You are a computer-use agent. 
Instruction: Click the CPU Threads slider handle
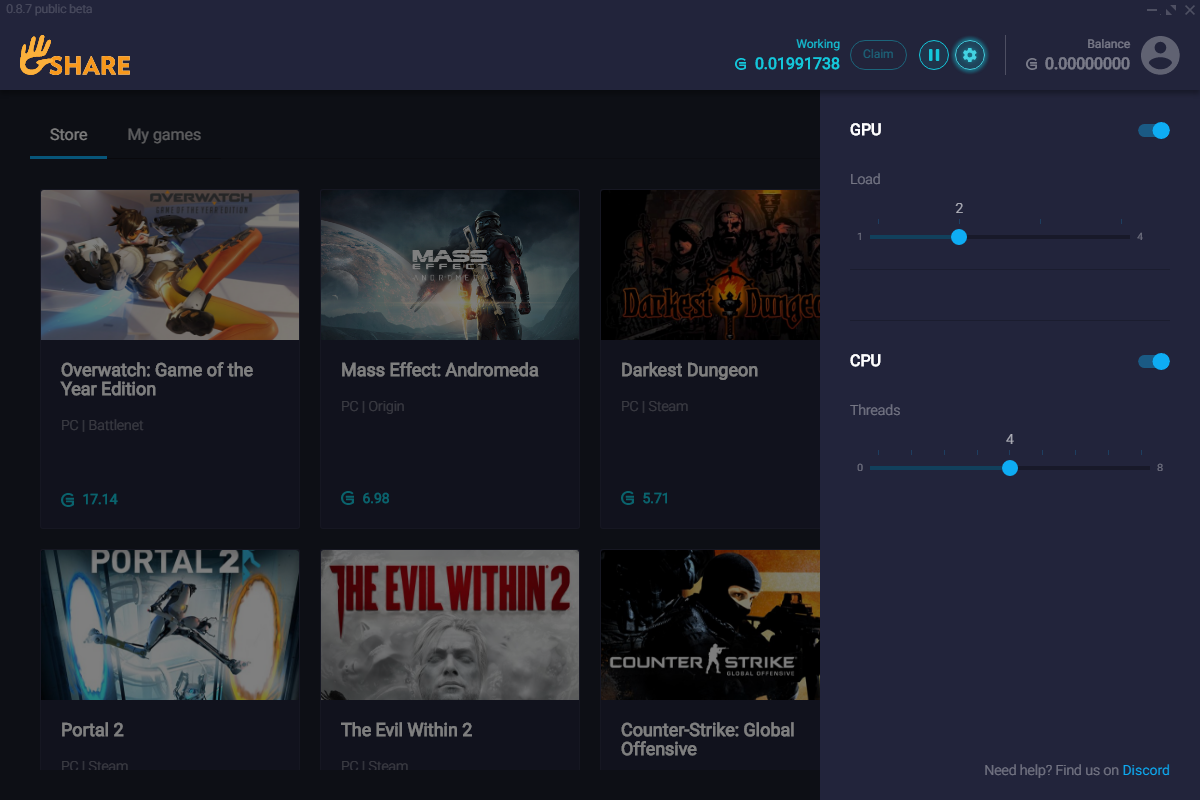point(1010,468)
